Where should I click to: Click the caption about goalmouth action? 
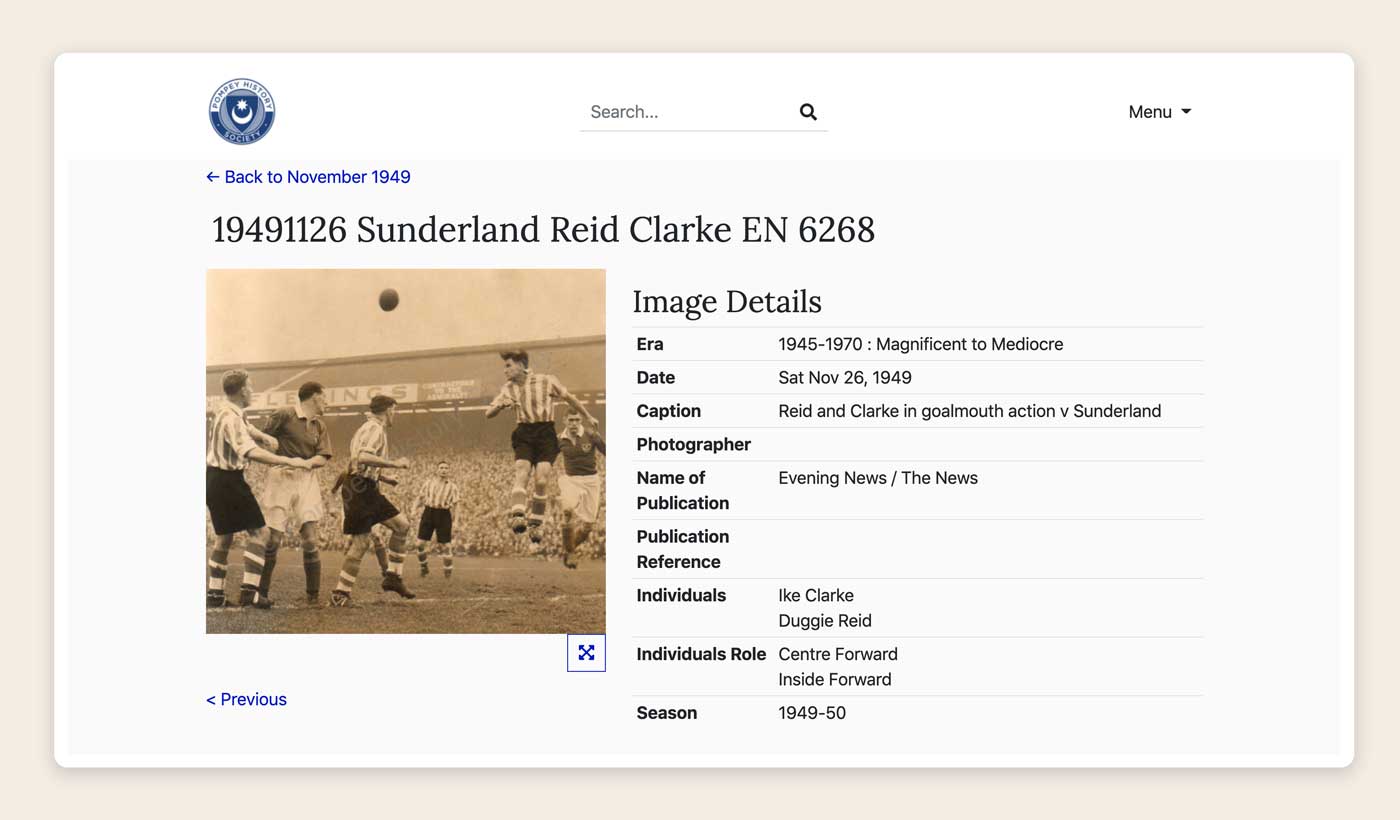[969, 411]
